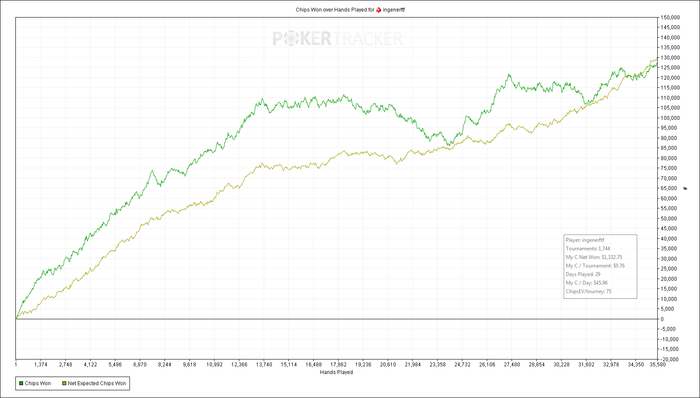
Task: Click the x-axis tick label '10,992'
Action: point(214,365)
